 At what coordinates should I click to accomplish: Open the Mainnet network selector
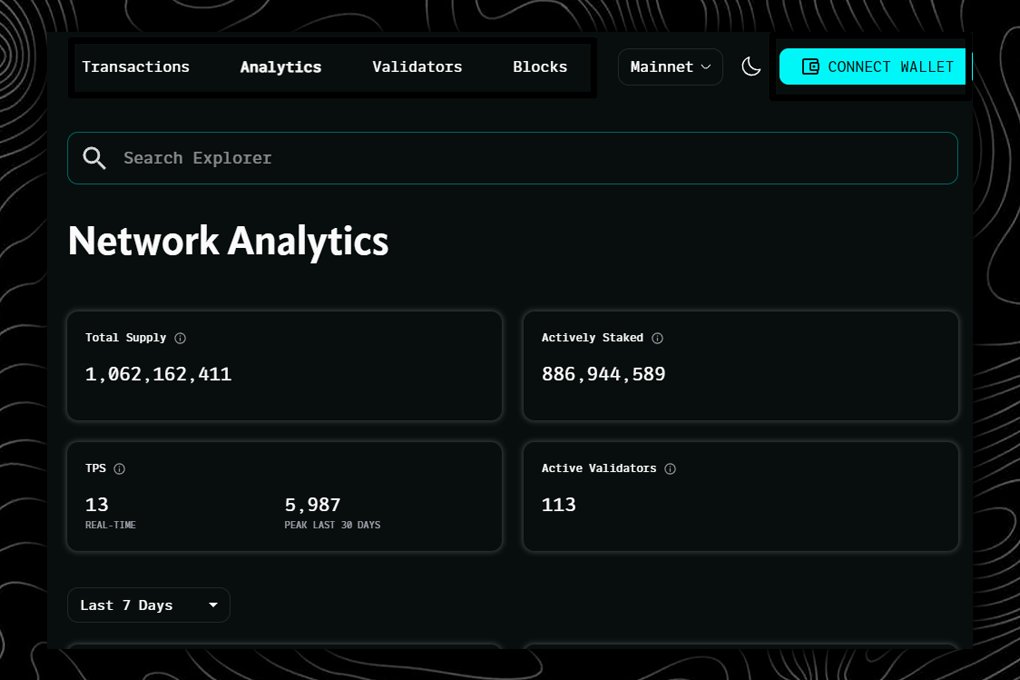(669, 67)
